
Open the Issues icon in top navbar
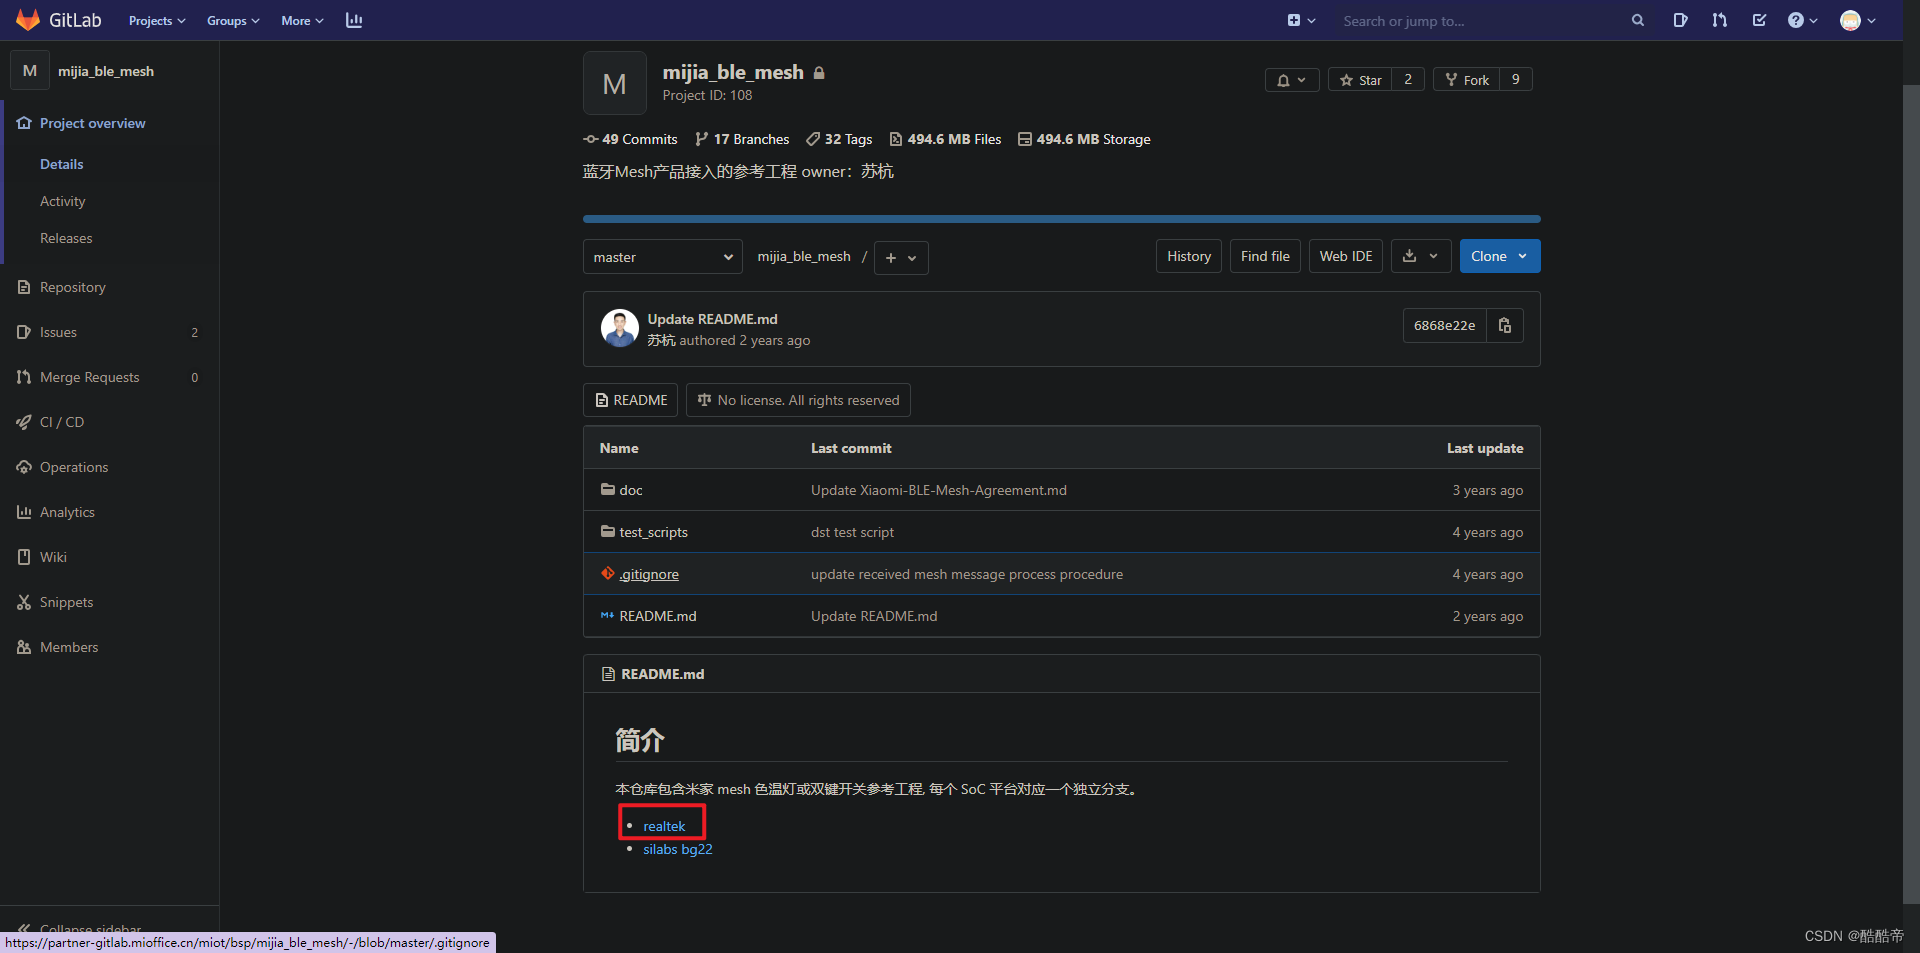pos(1680,20)
